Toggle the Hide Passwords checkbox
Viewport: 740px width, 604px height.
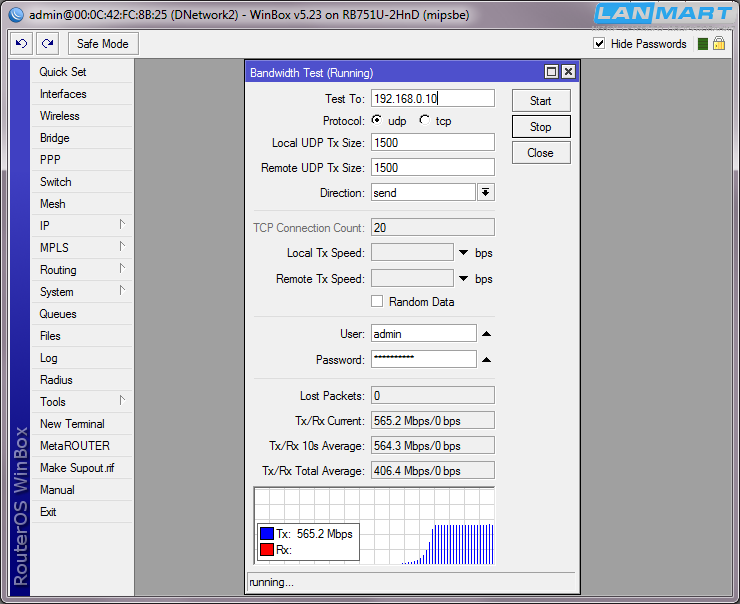(x=599, y=43)
